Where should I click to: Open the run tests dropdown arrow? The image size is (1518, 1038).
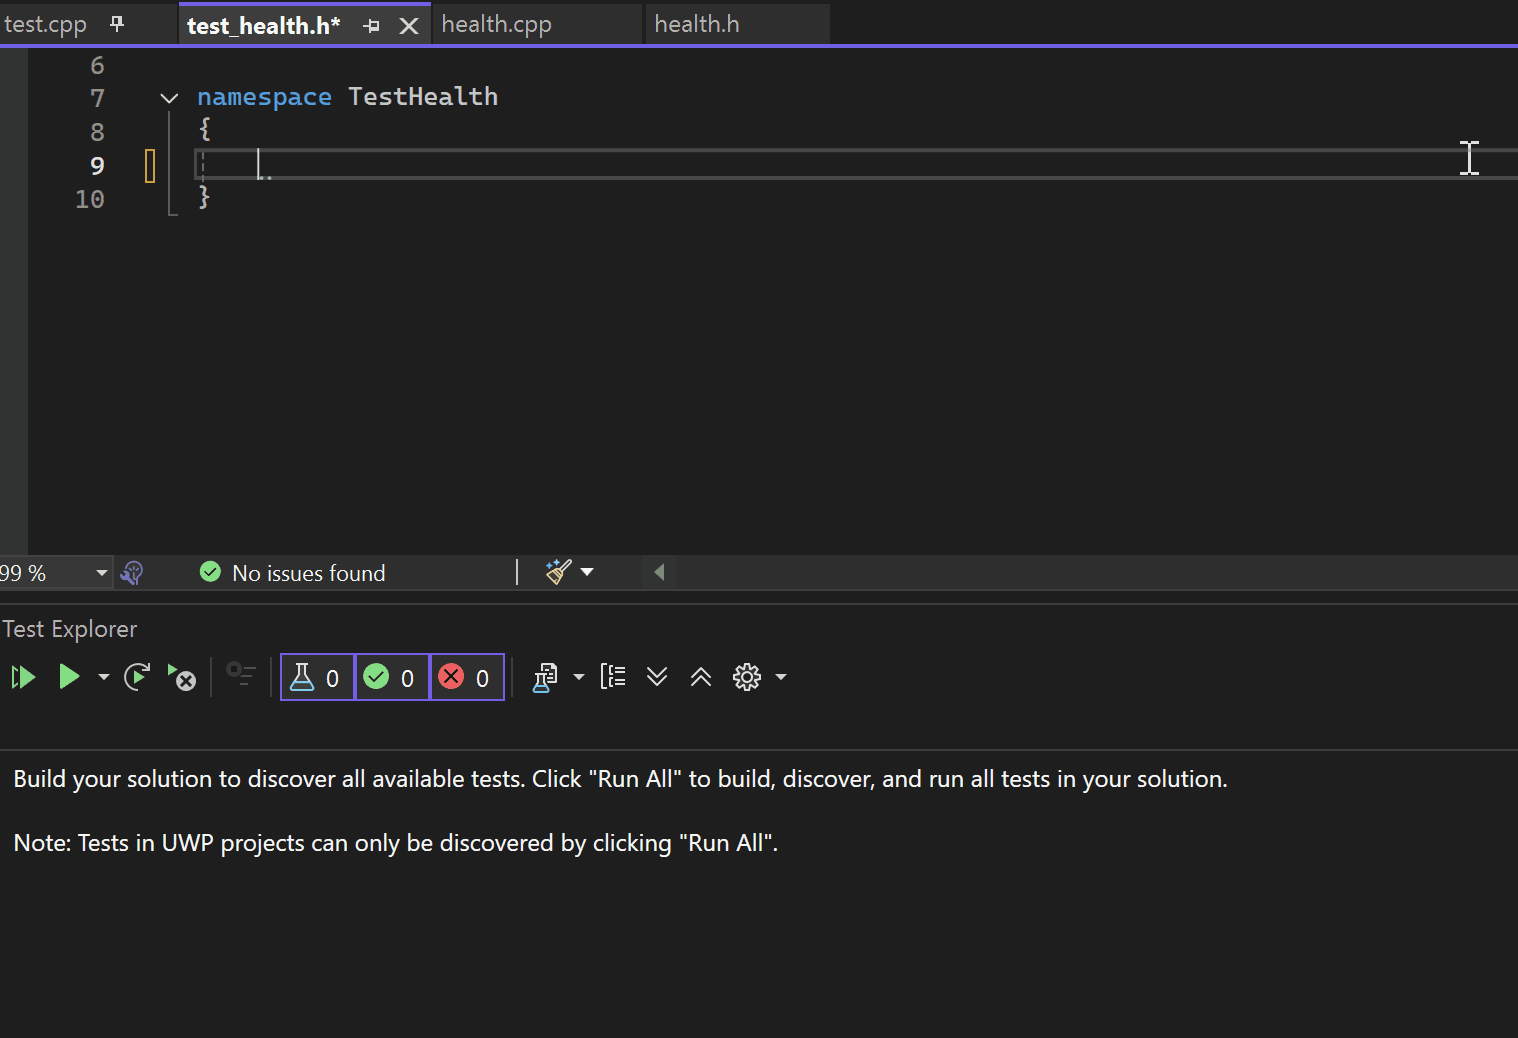[x=101, y=677]
